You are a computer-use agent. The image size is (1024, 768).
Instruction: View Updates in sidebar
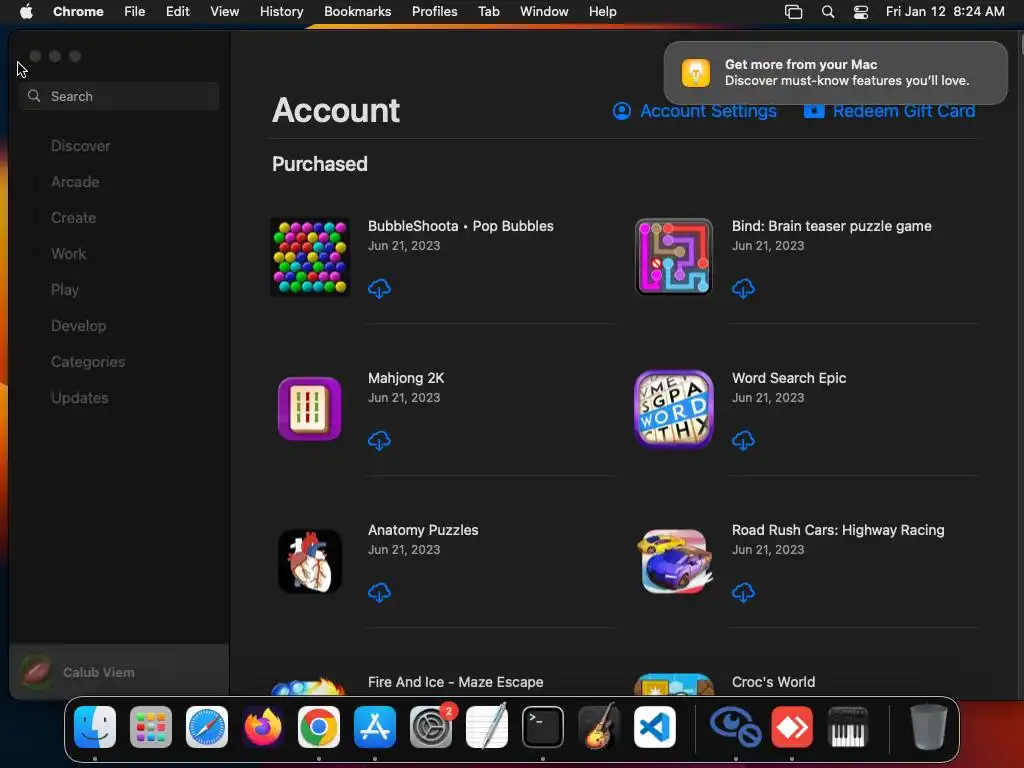click(x=80, y=397)
